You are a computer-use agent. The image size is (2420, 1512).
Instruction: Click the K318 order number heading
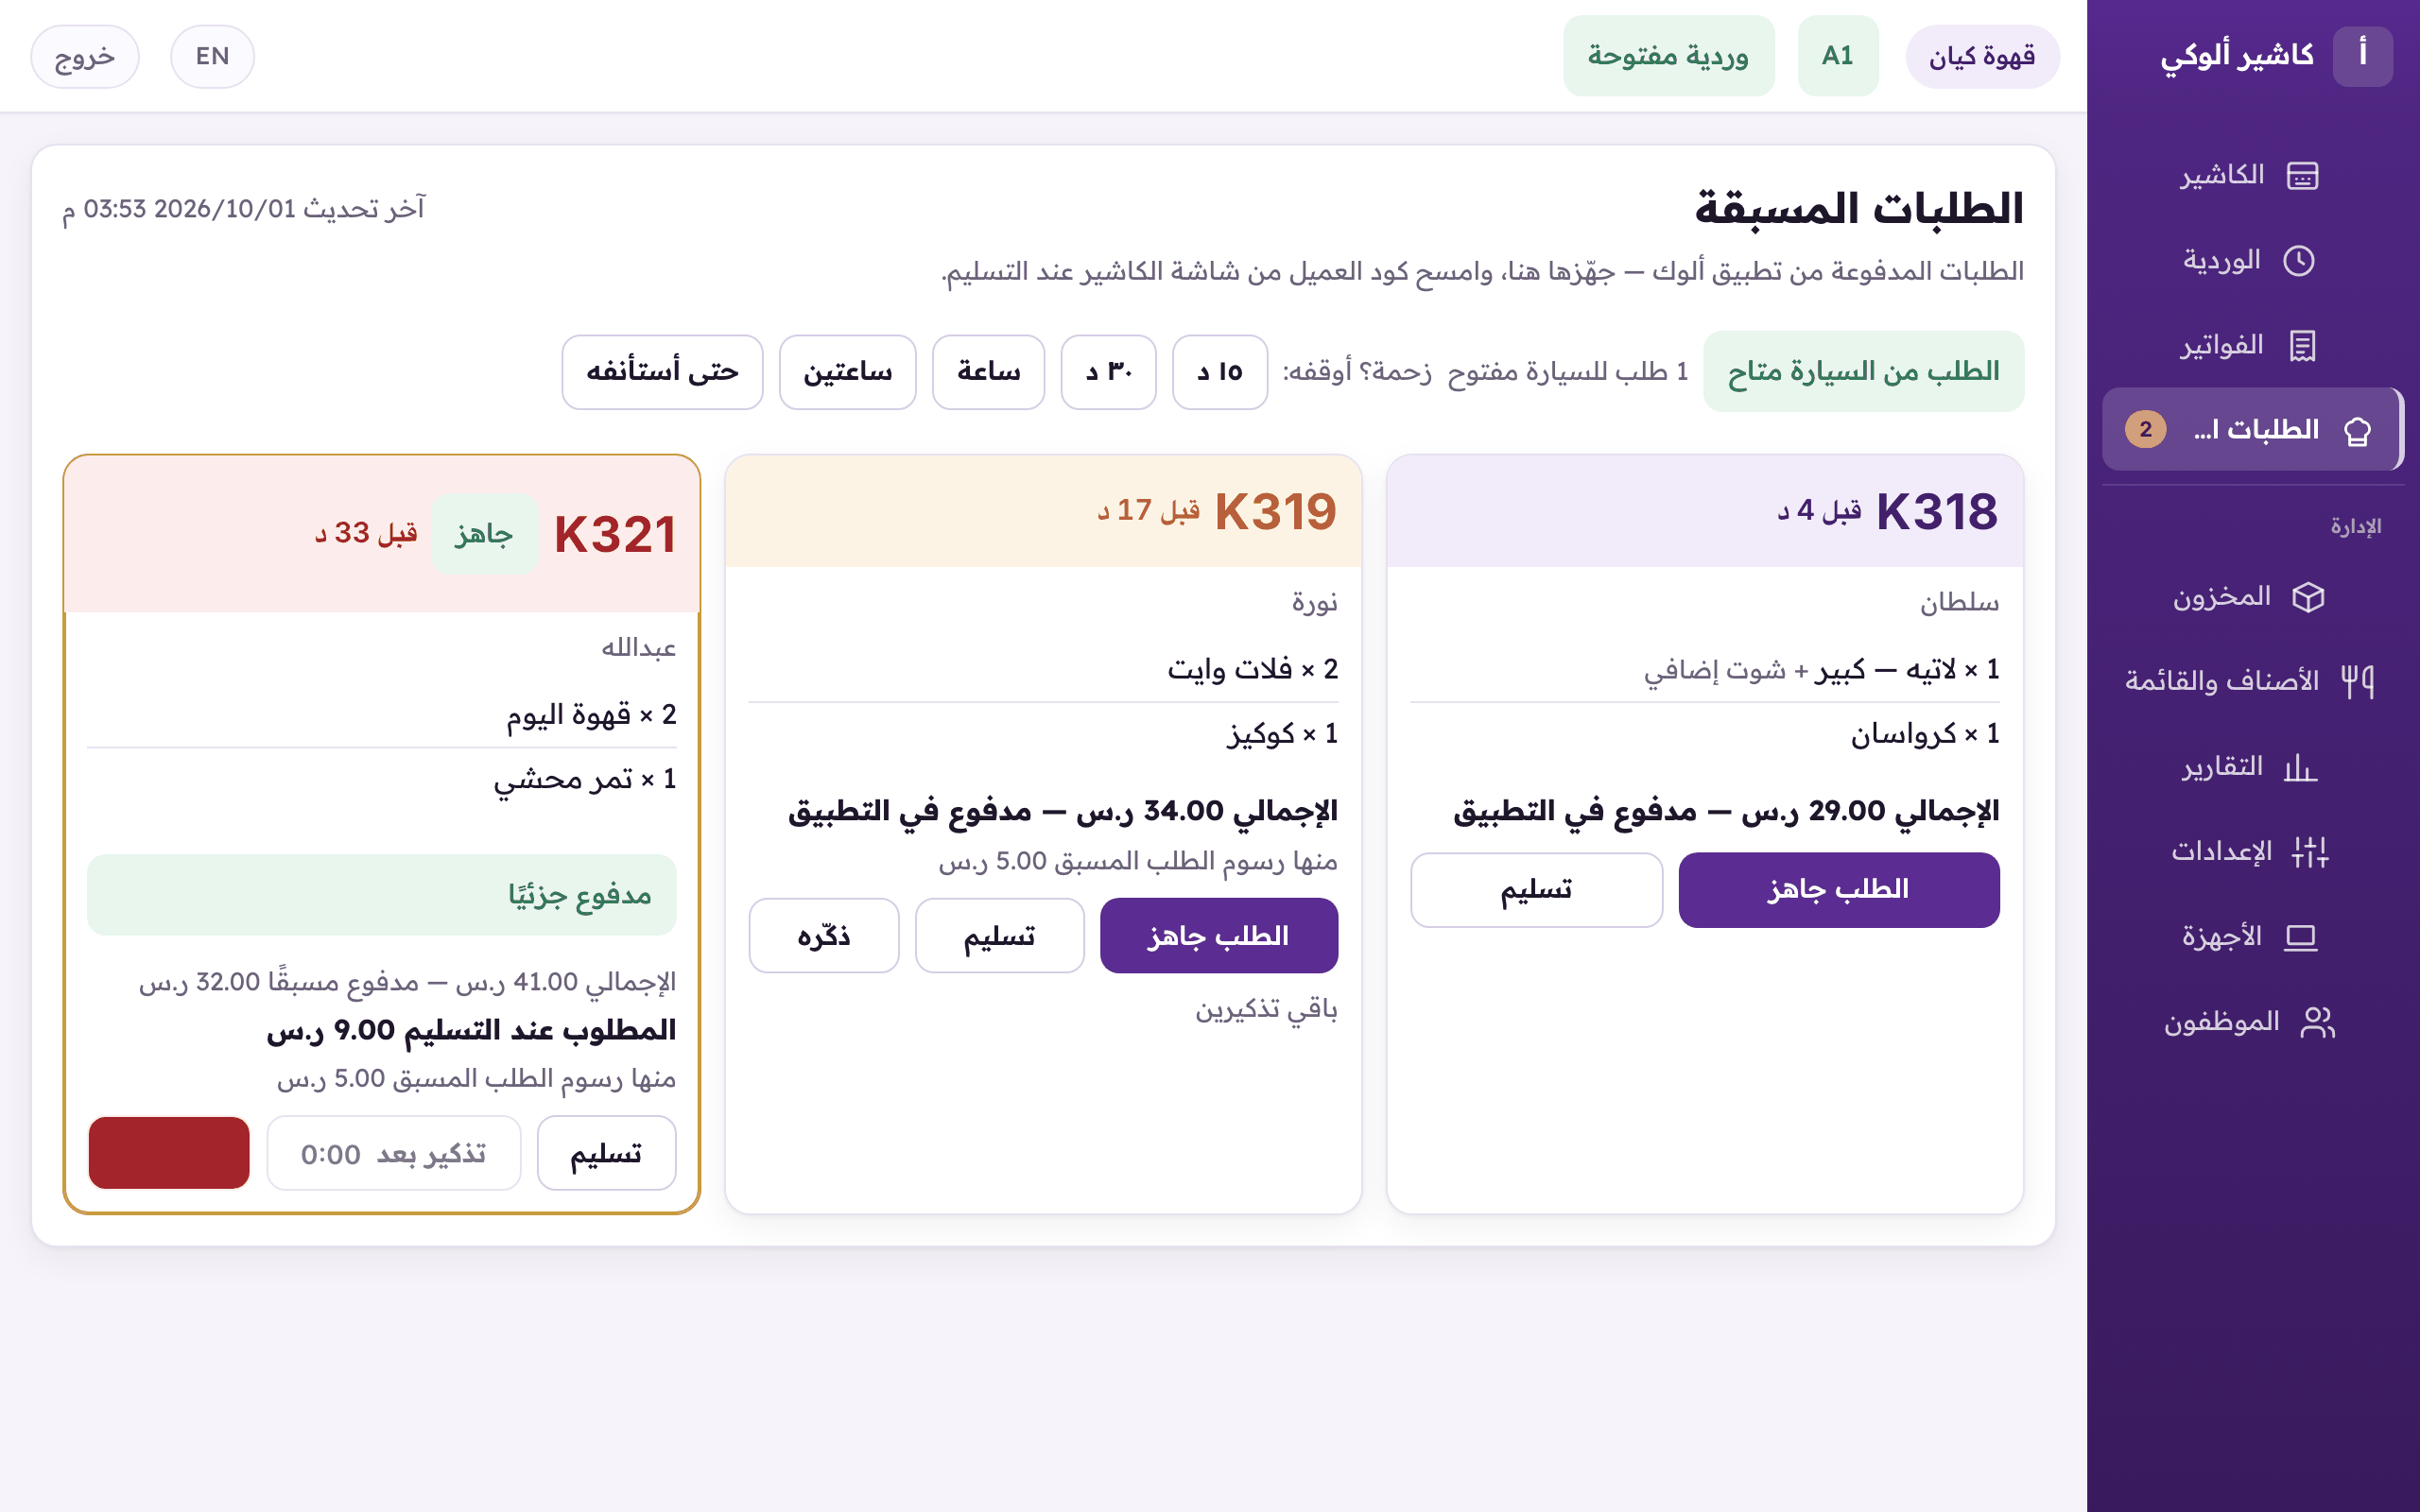[1937, 512]
